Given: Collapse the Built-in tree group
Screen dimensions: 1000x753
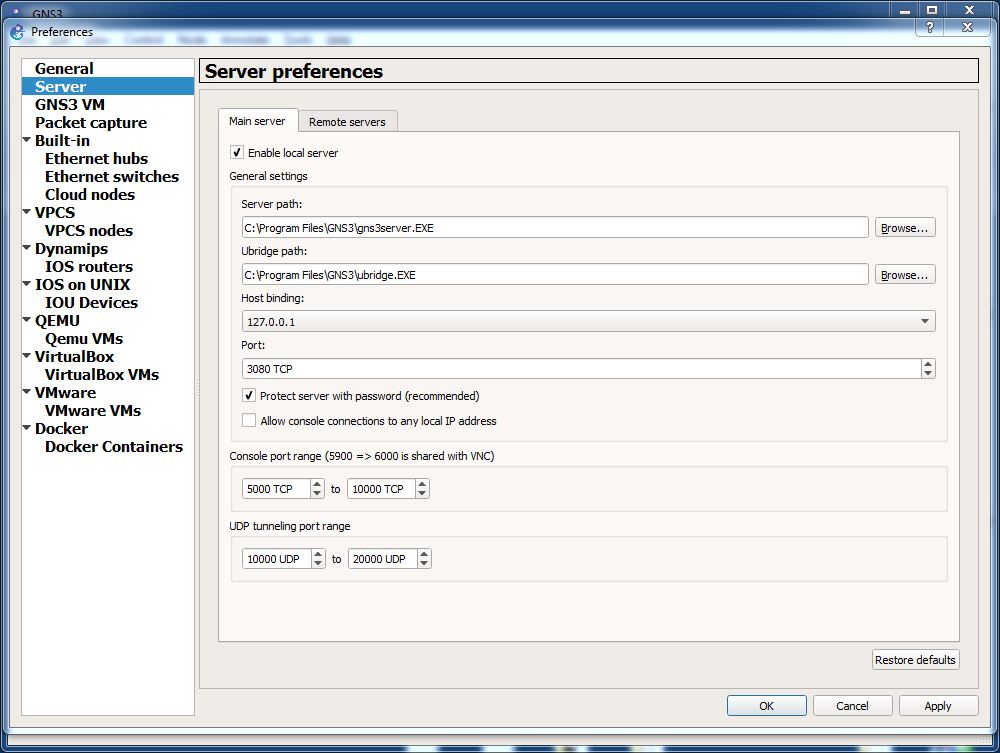Looking at the screenshot, I should tap(27, 140).
